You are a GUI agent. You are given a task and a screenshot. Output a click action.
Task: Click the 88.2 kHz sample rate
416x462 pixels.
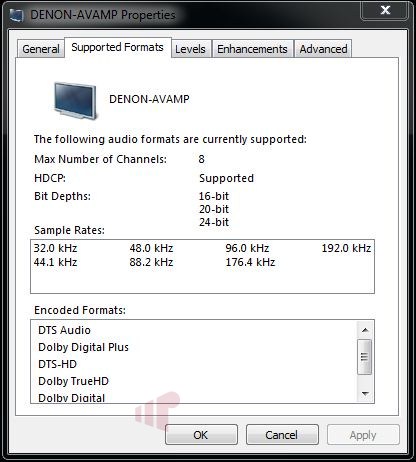tap(151, 262)
